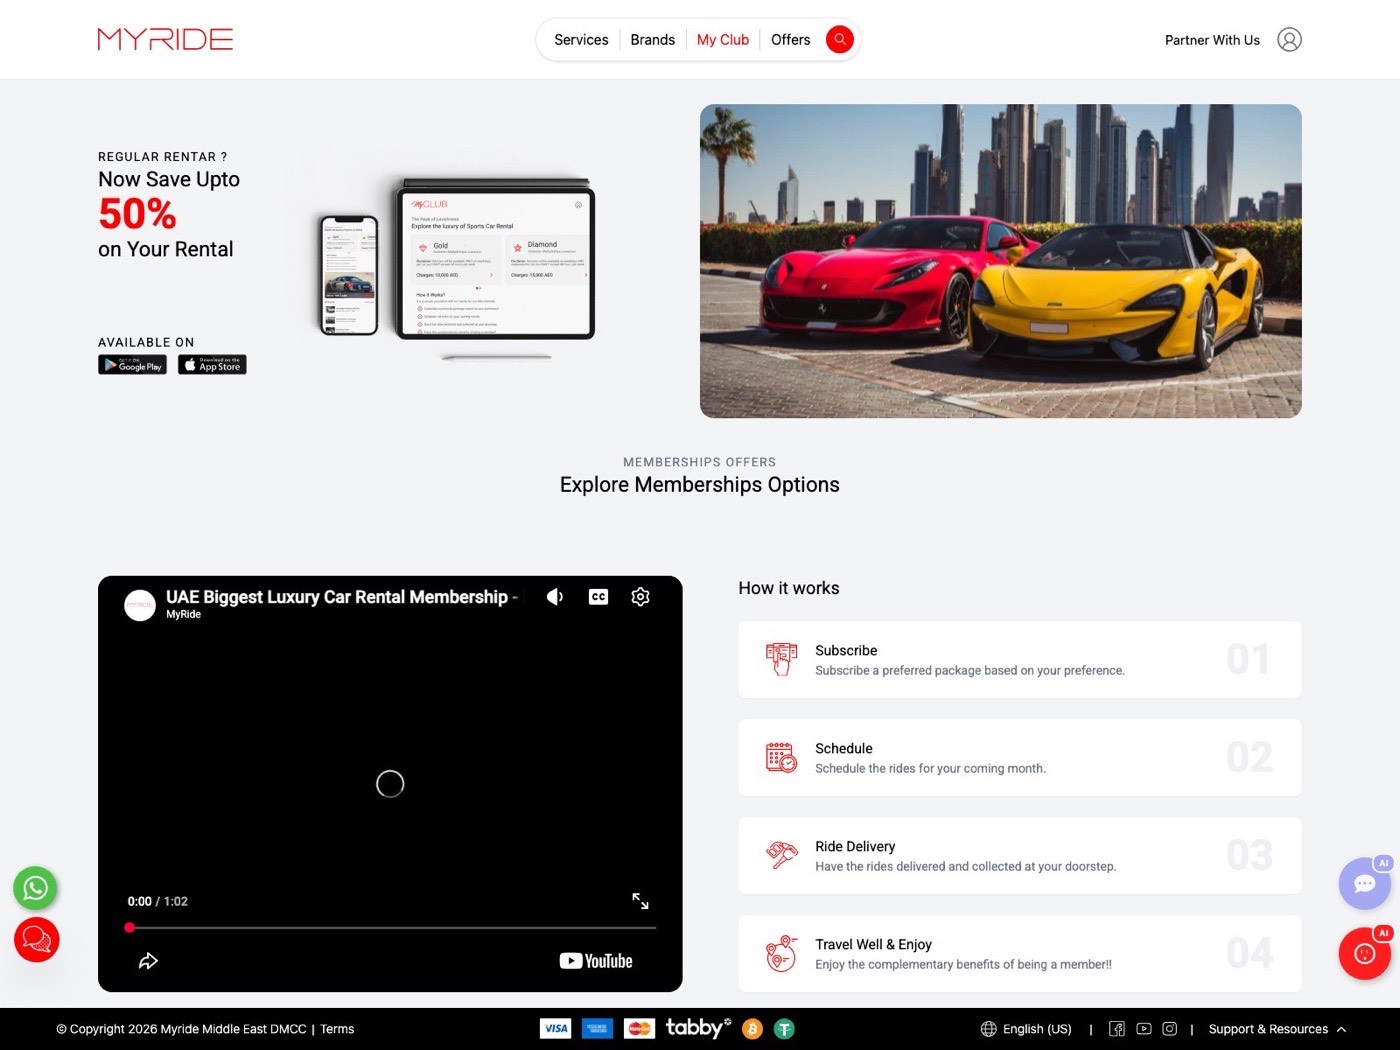Open the Instagram footer icon
This screenshot has width=1400, height=1050.
(1170, 1029)
